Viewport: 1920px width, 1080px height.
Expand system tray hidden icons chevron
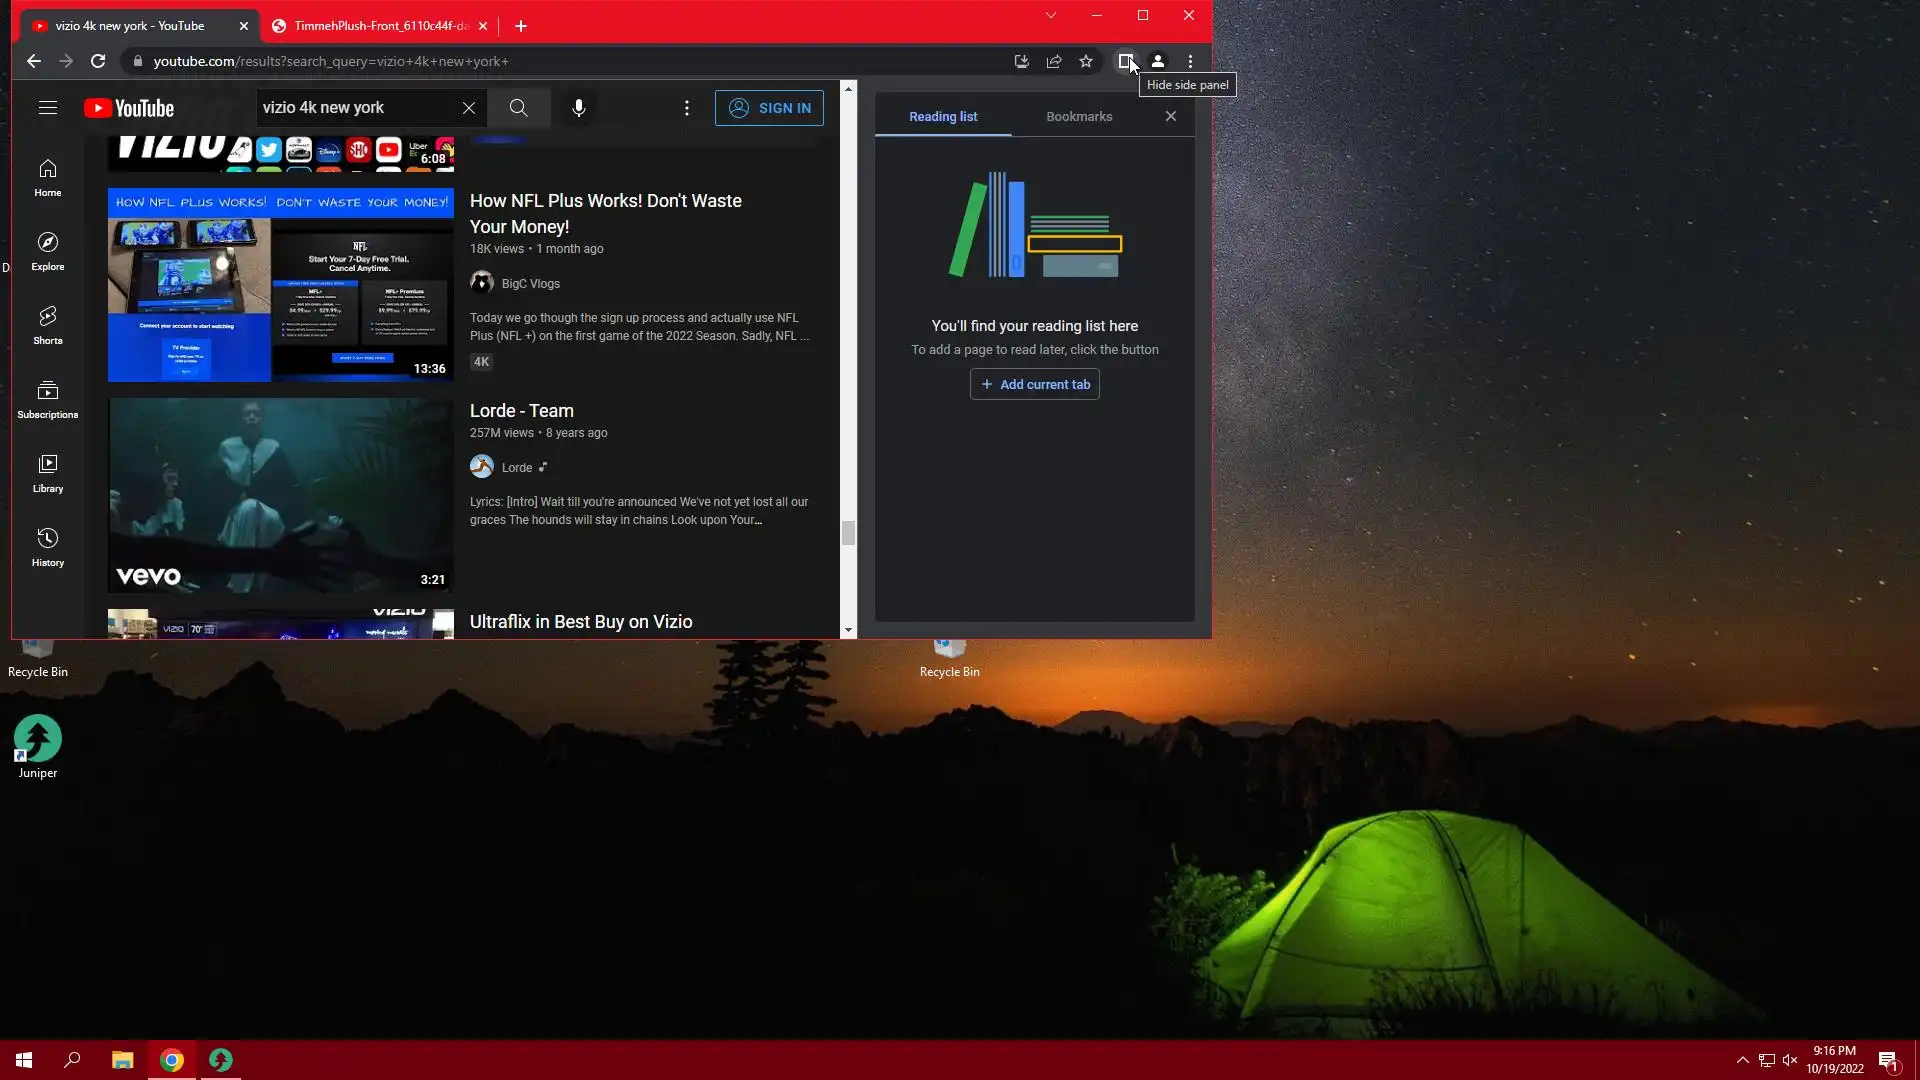[x=1742, y=1060]
